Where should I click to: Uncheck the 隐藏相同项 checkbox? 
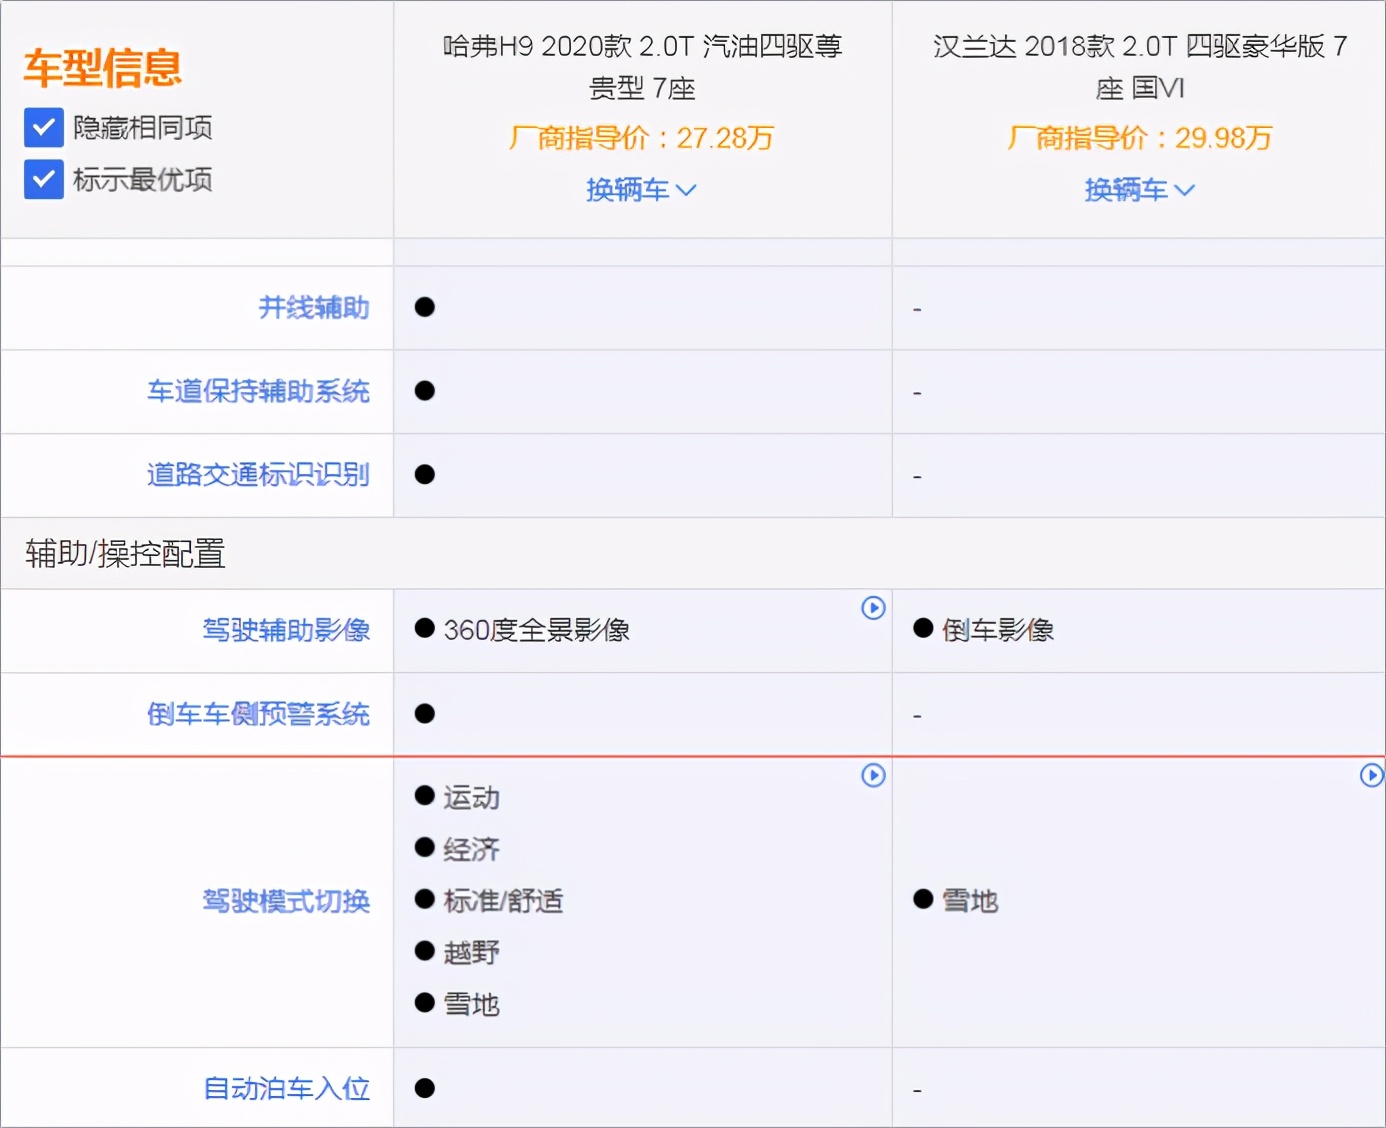click(44, 128)
